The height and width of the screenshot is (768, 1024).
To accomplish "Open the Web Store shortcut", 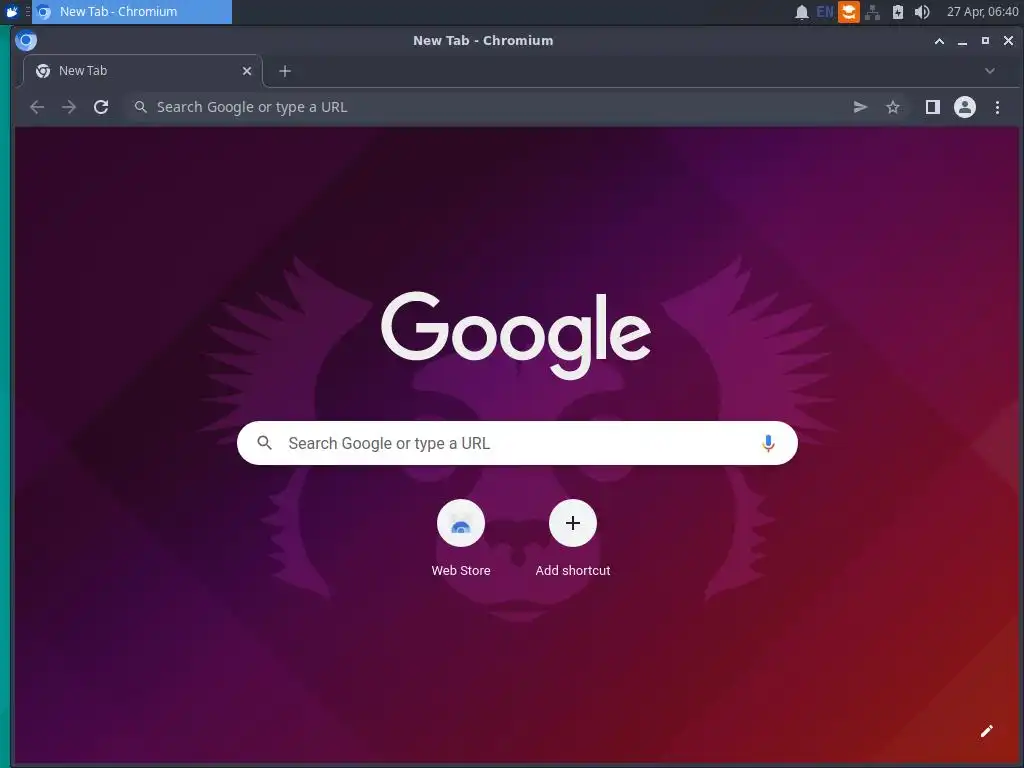I will tap(461, 539).
